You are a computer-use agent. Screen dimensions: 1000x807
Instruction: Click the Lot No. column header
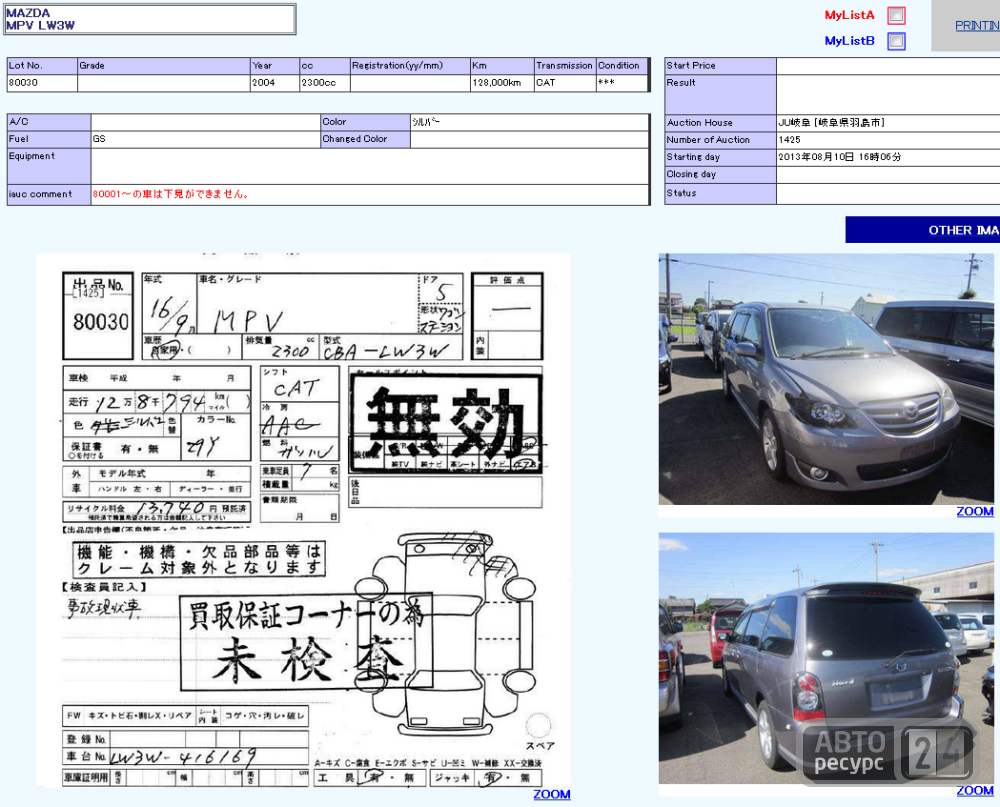pos(42,66)
